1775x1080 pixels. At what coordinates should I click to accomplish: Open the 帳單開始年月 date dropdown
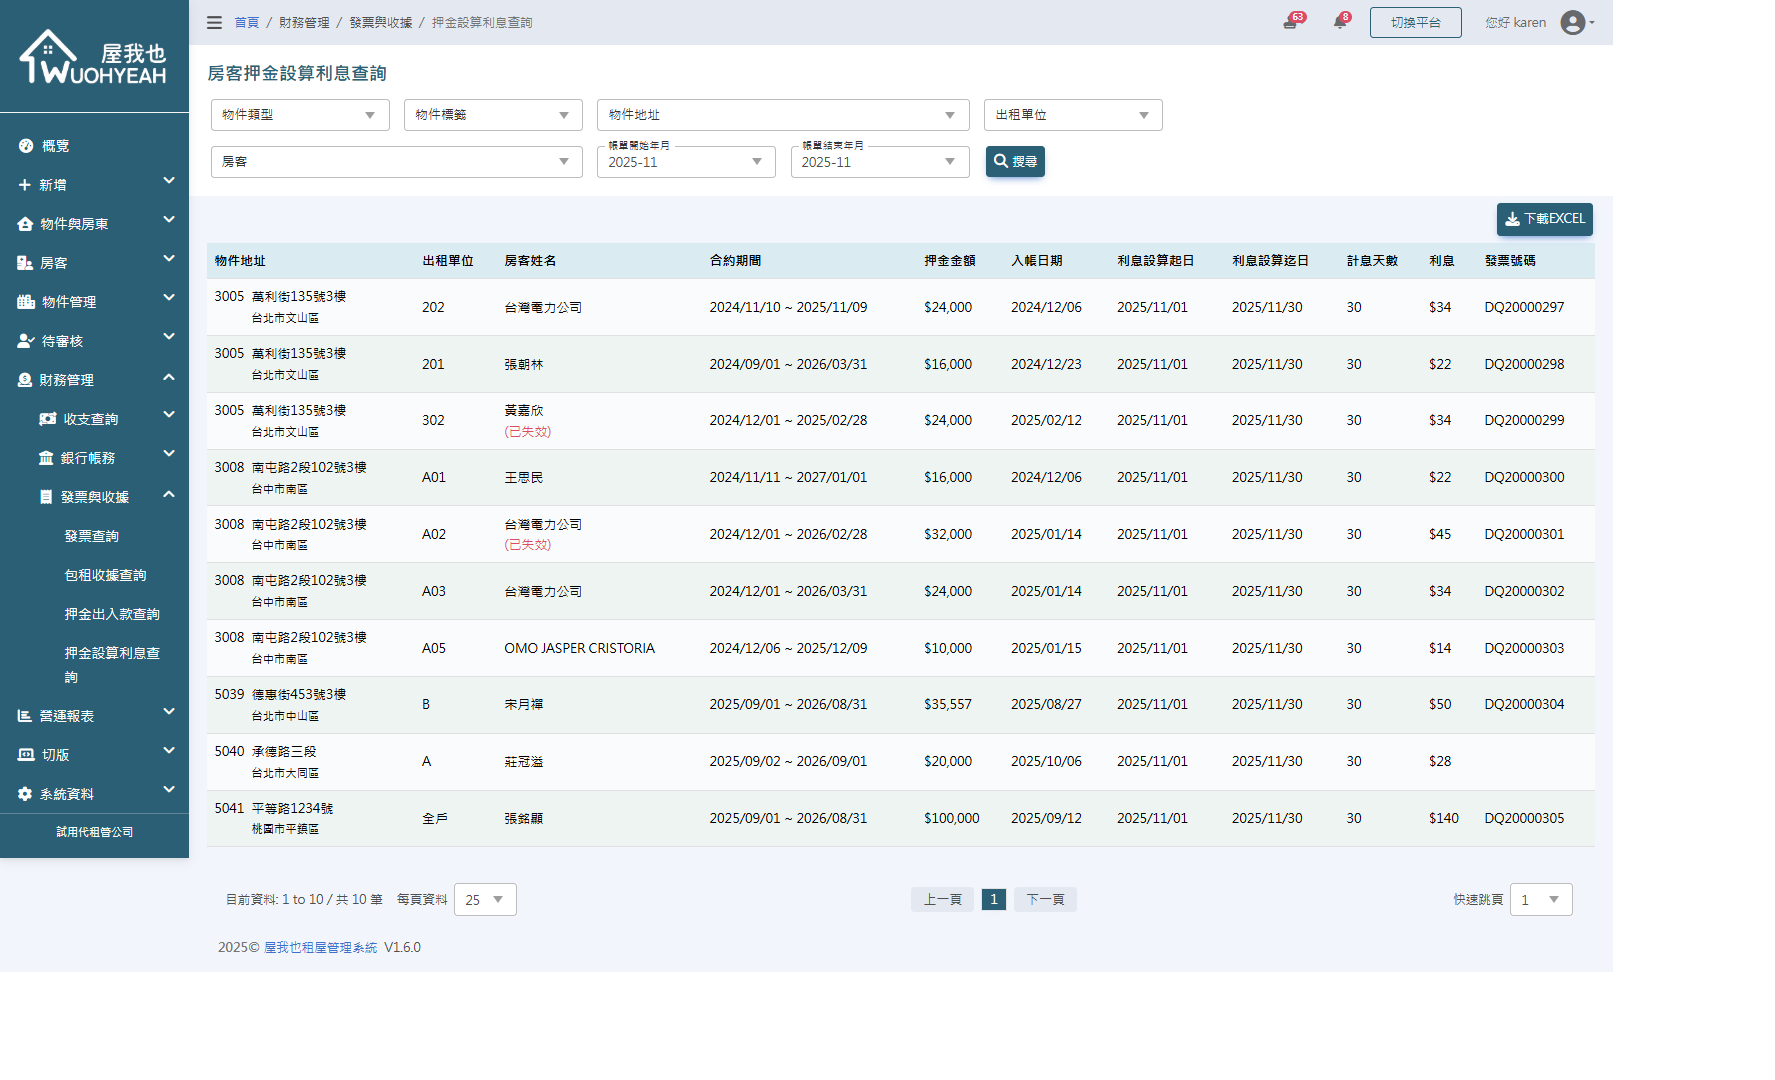[x=685, y=162]
